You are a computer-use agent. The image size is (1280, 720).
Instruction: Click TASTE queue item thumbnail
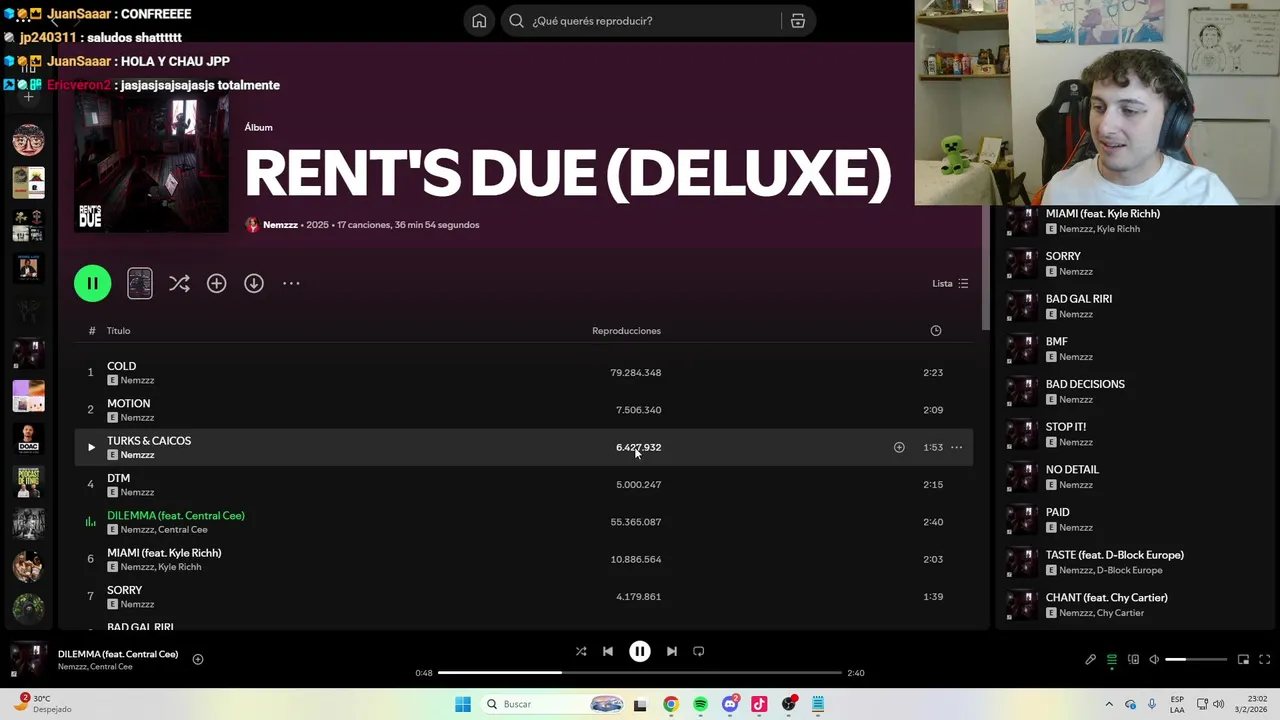point(1021,562)
